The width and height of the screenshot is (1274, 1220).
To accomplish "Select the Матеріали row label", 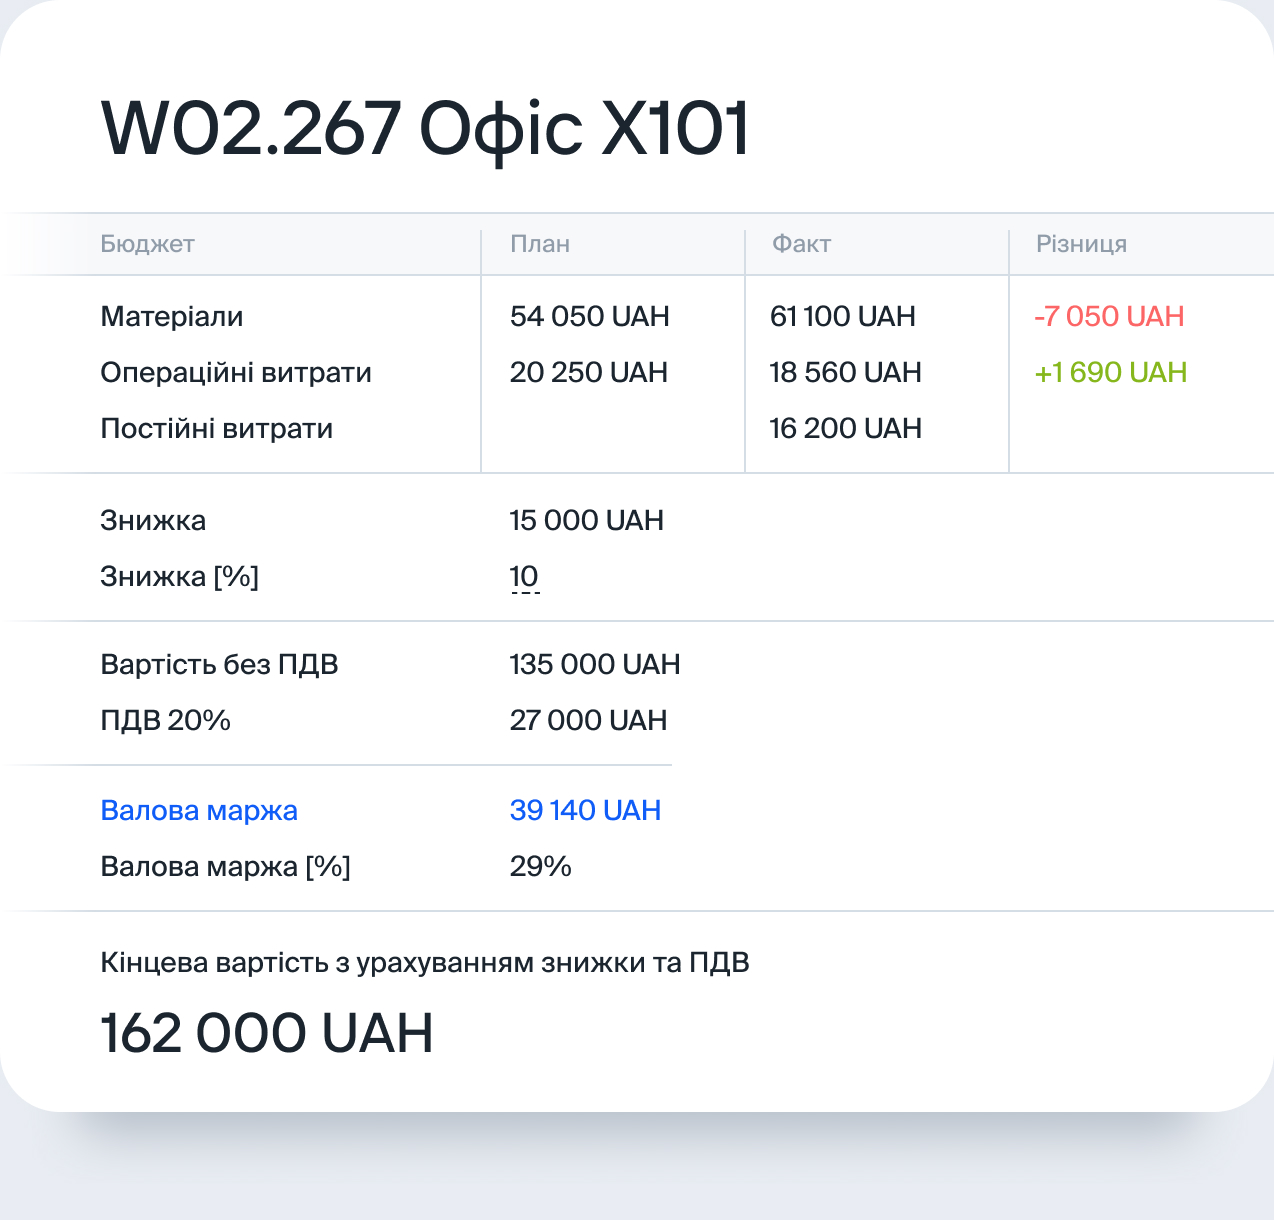I will [172, 317].
